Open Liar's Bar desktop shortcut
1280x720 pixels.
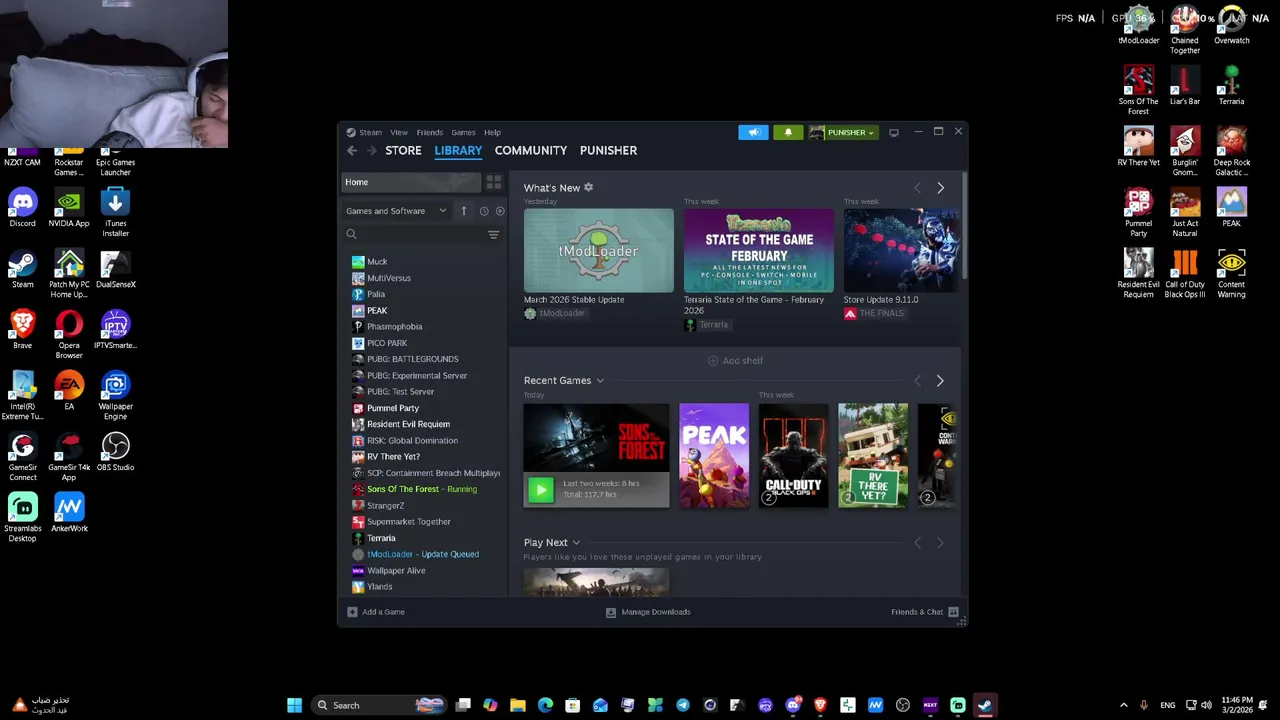click(1185, 87)
